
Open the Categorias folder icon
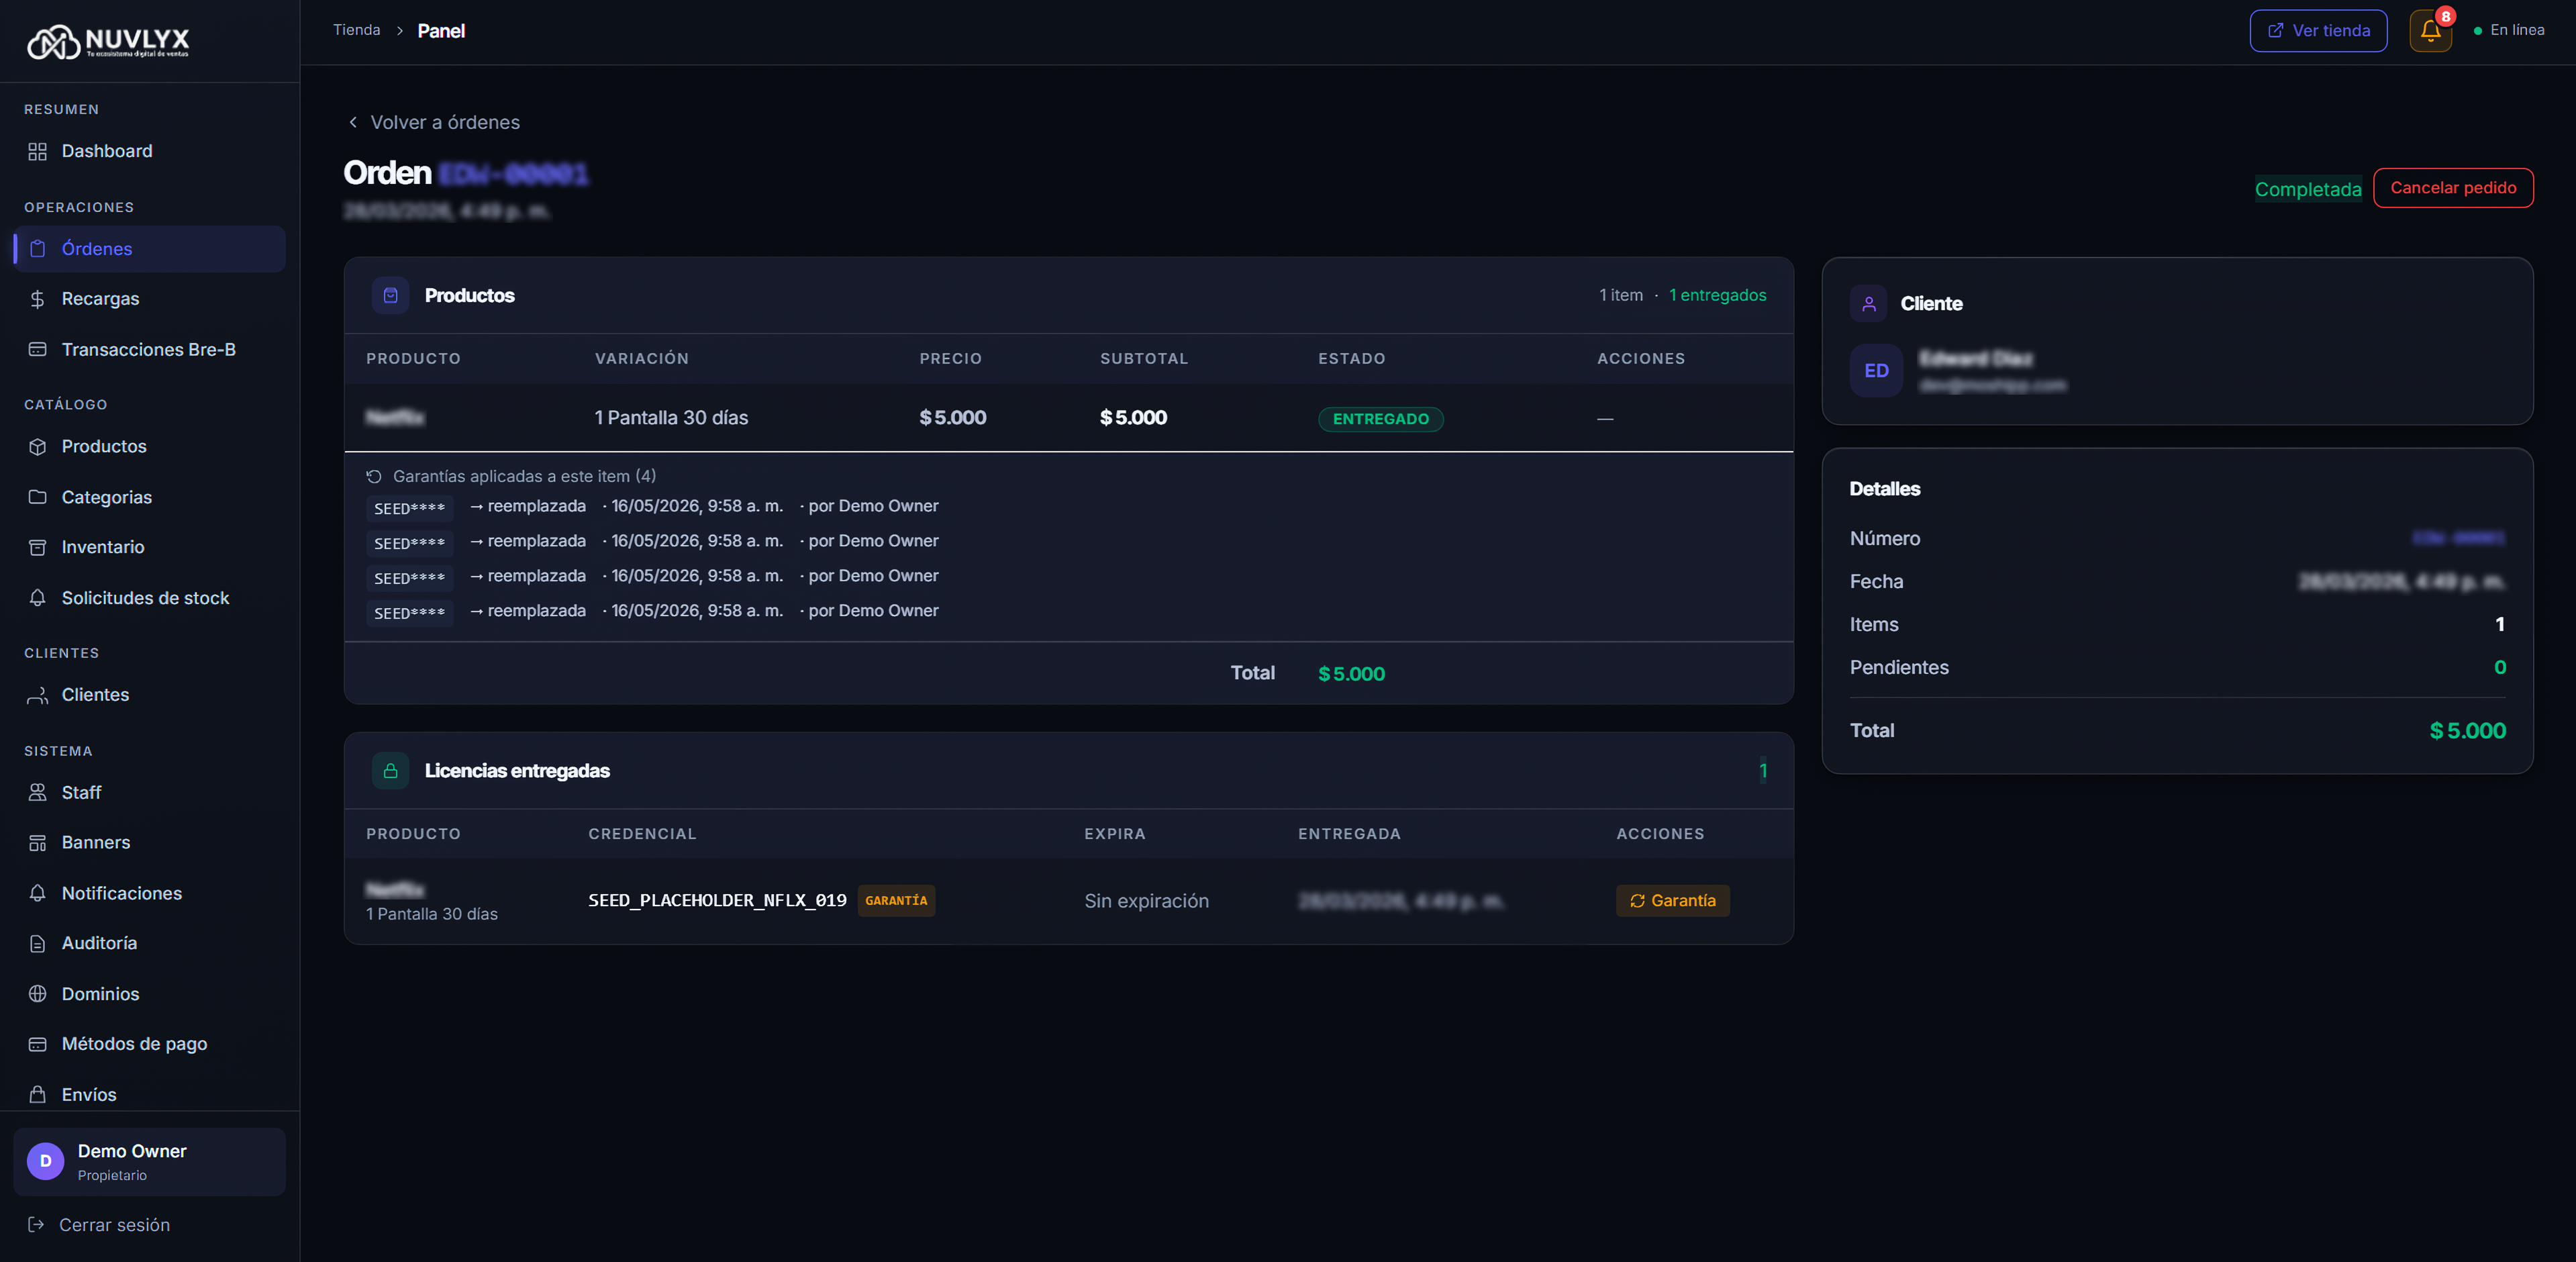37,497
